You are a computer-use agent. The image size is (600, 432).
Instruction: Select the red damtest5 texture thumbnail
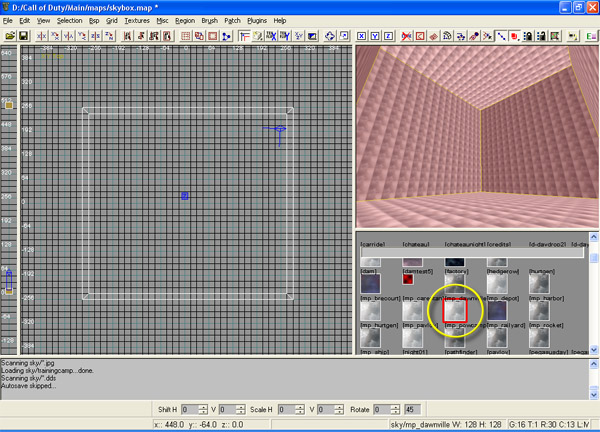point(408,279)
